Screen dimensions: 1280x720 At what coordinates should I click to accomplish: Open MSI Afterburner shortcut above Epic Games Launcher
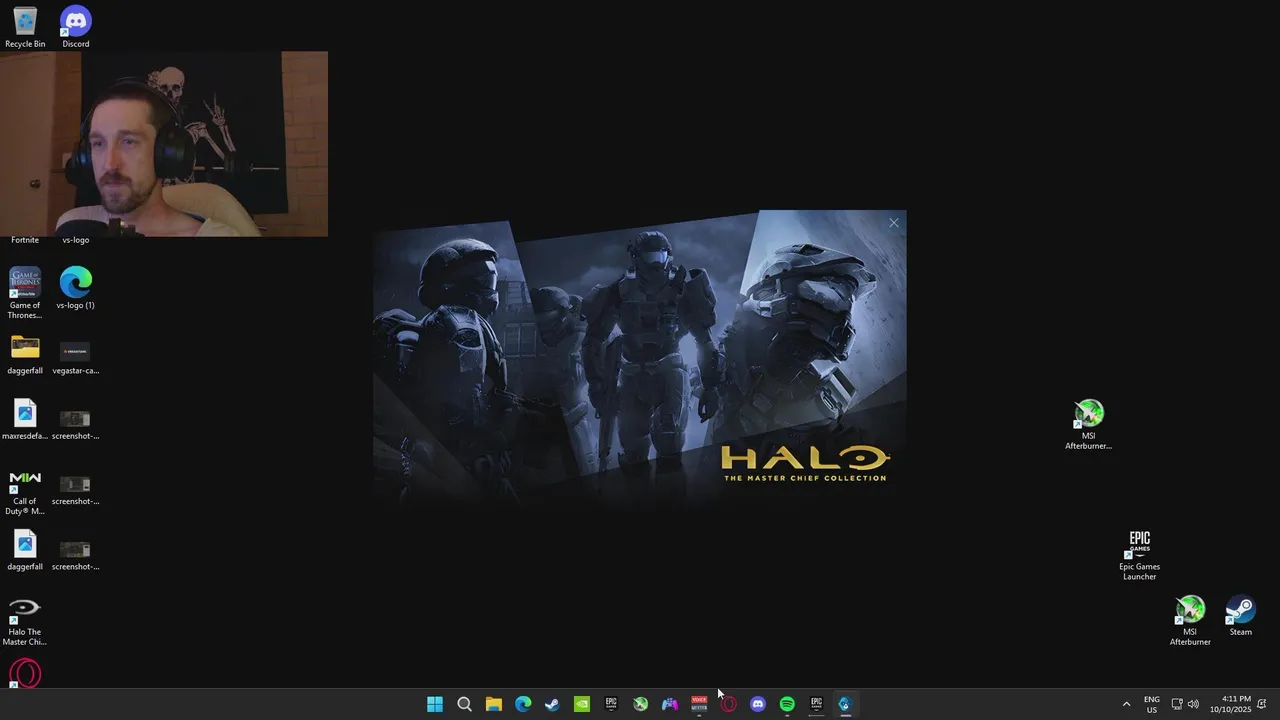[1089, 425]
